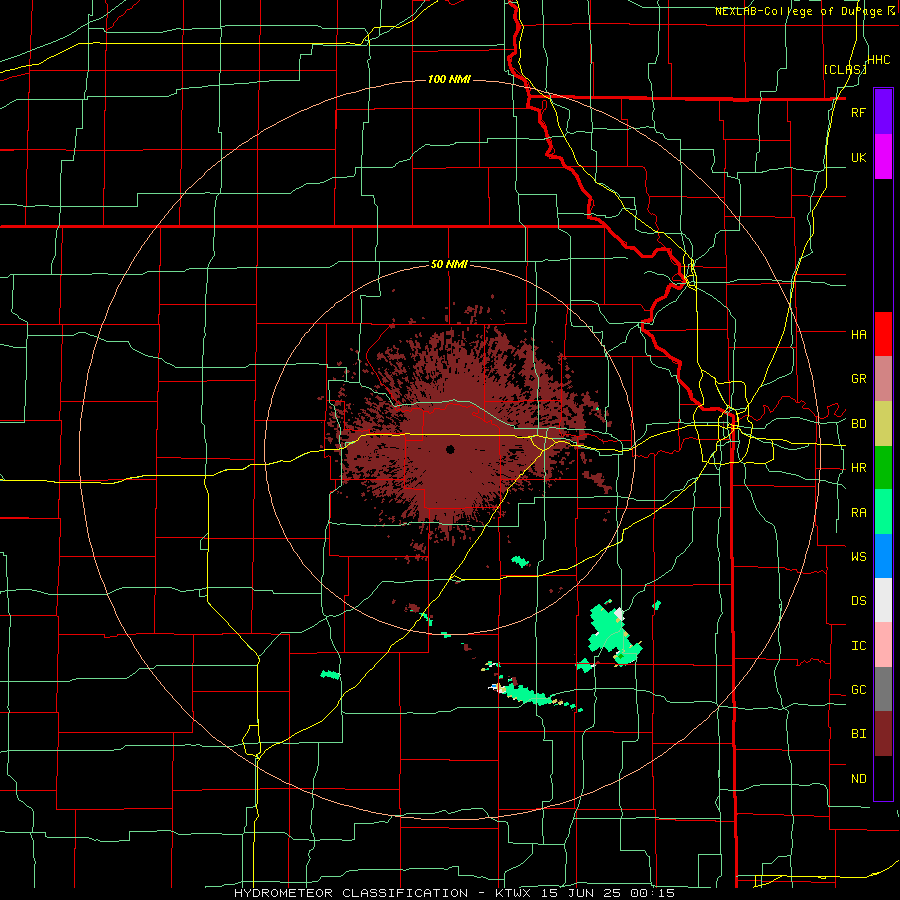Screen dimensions: 900x900
Task: Click the DS white legend block
Action: [x=883, y=600]
